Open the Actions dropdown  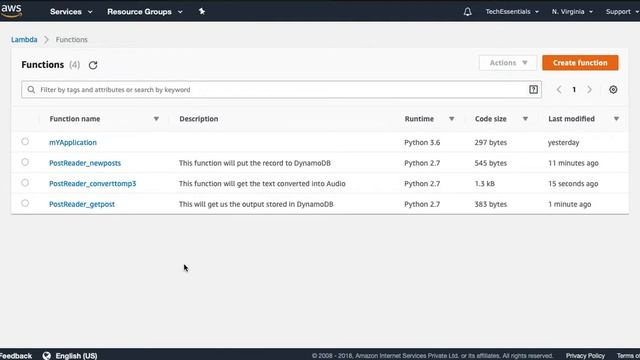[508, 63]
